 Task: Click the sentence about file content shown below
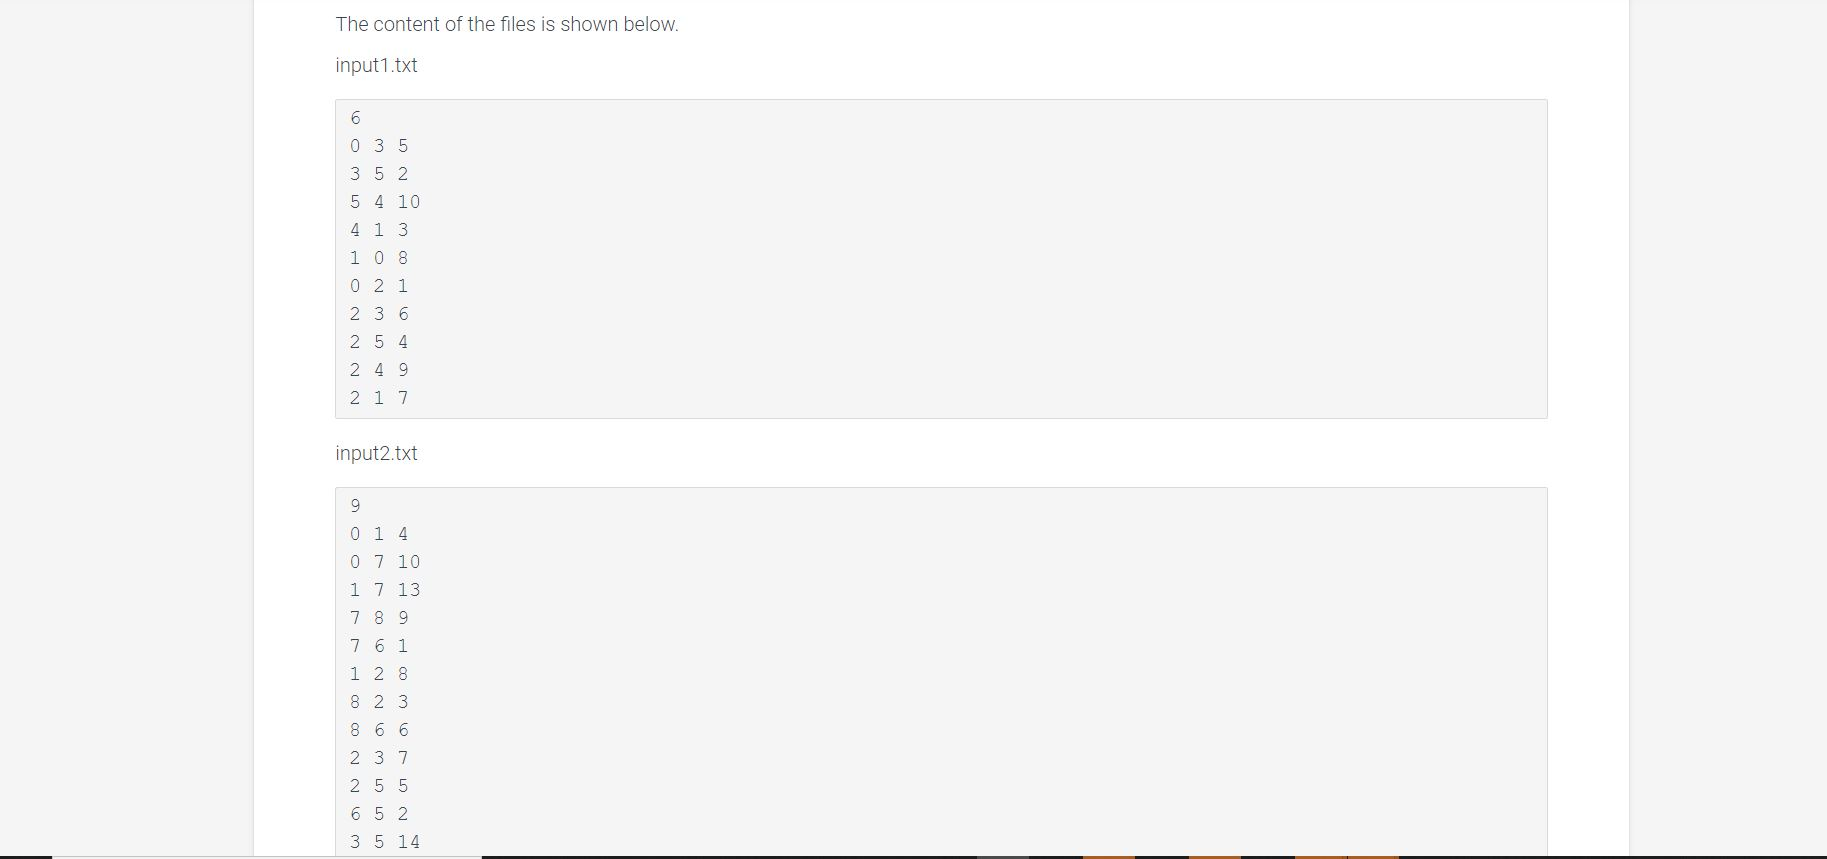click(507, 24)
